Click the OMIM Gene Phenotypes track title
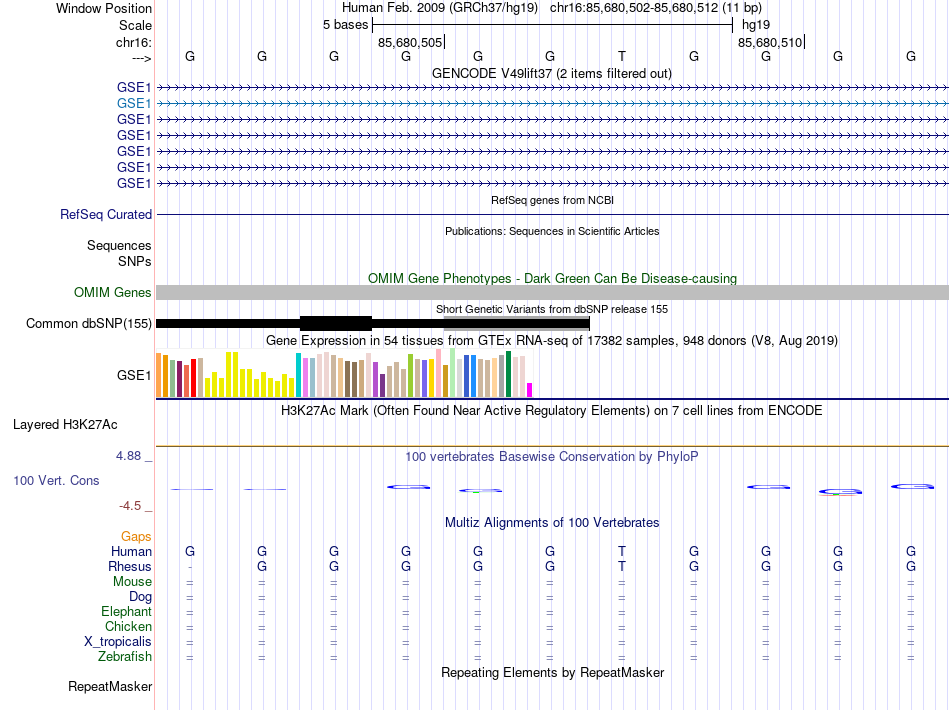950x710 pixels. click(x=552, y=279)
